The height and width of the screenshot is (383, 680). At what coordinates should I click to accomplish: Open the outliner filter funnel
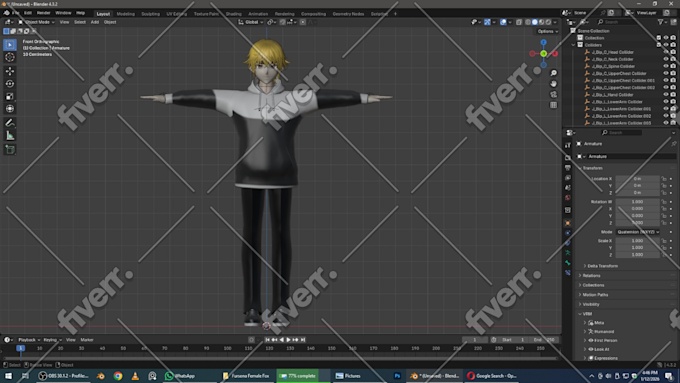tap(661, 22)
